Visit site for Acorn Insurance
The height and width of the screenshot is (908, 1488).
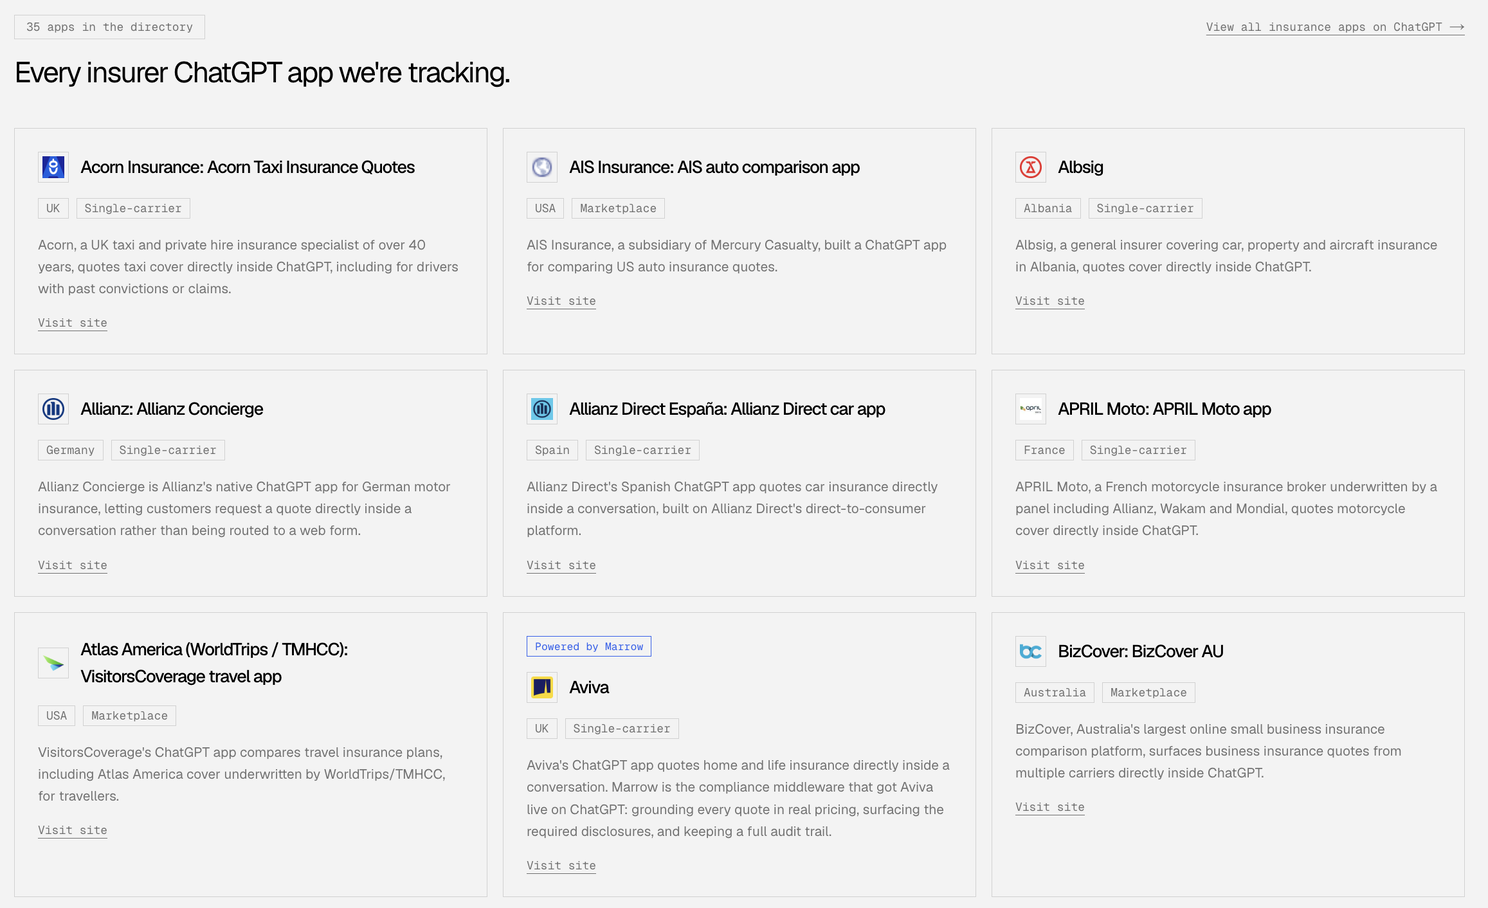pos(72,323)
